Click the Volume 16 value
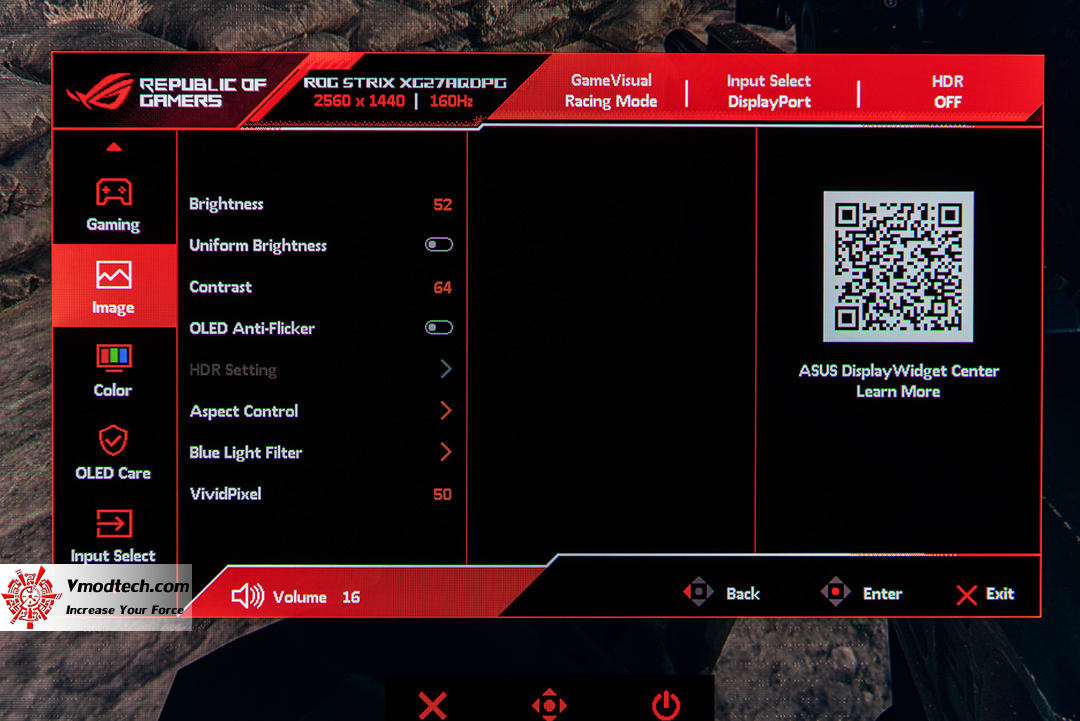Screen dimensions: 1080x721 pos(351,597)
